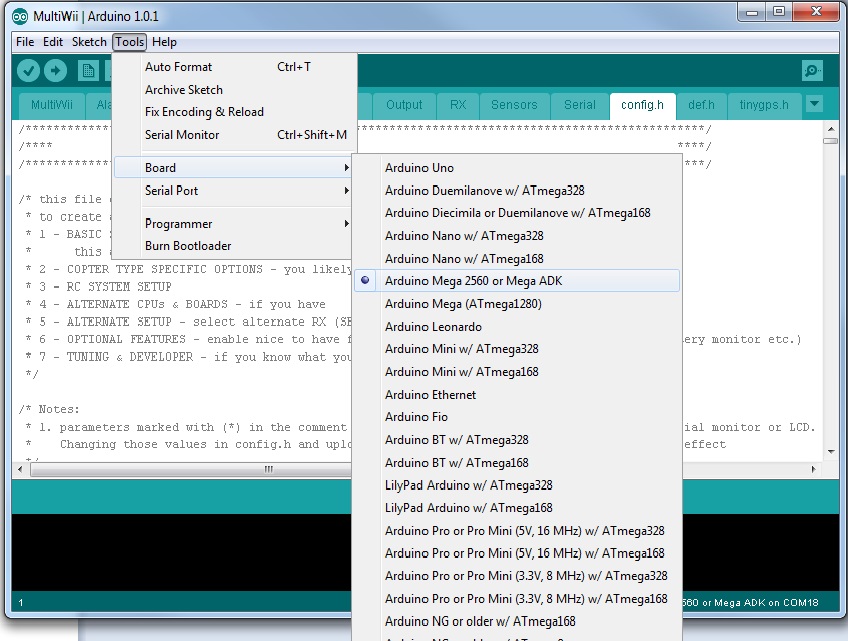Select the Arduino Mega 2560 or Mega ADK board
This screenshot has height=641, width=848.
tap(517, 281)
